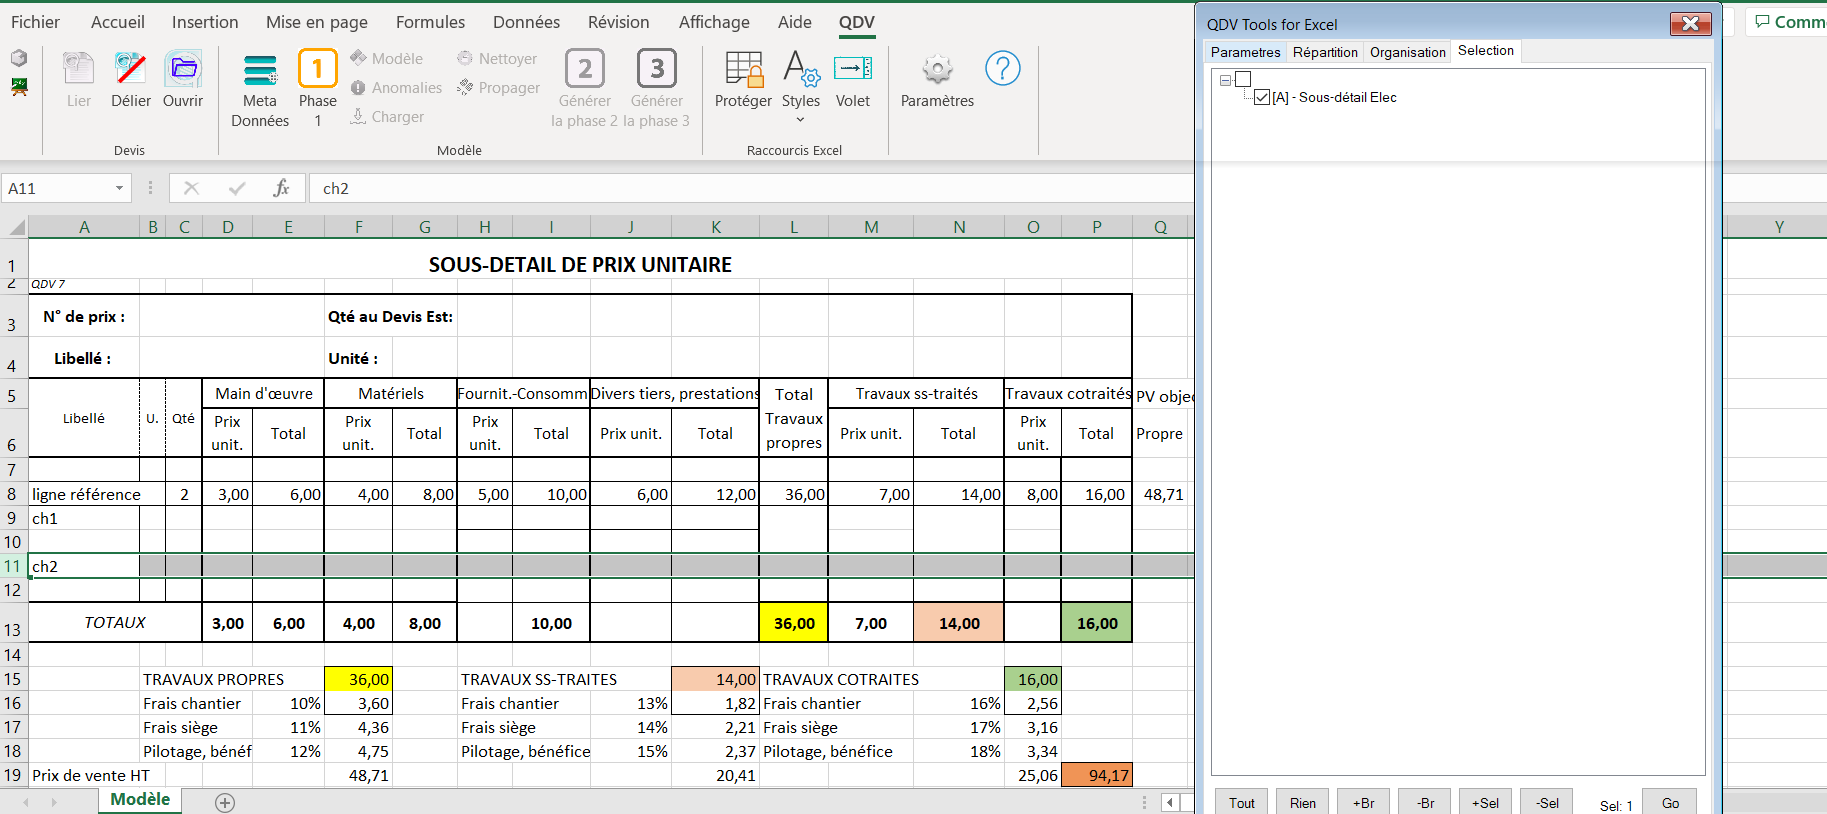Screen dimensions: 1827x814
Task: Click Charger in Modèle group
Action: pyautogui.click(x=388, y=117)
